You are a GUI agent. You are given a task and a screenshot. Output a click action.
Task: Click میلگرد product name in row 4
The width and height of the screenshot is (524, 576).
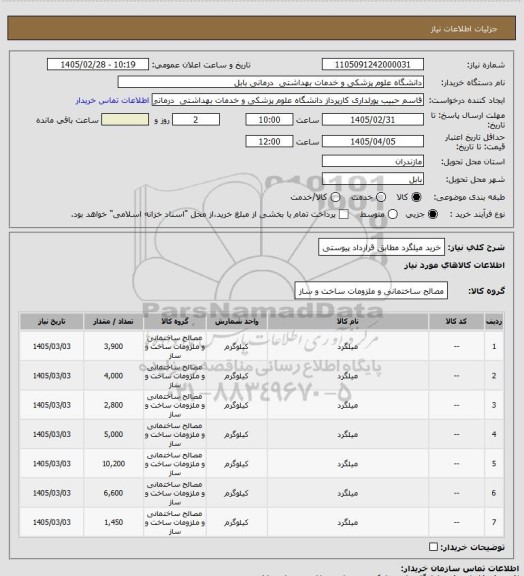coord(348,434)
